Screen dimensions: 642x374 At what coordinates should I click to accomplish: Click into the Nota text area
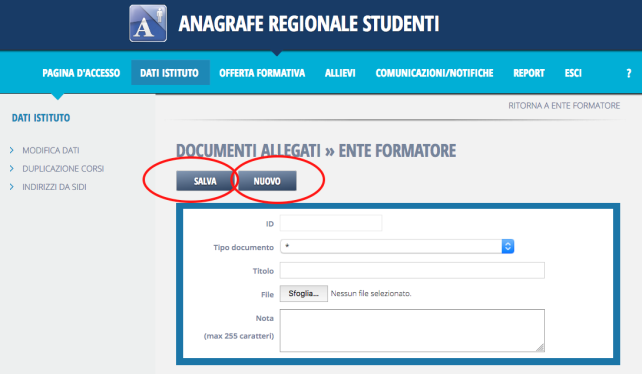coord(412,331)
